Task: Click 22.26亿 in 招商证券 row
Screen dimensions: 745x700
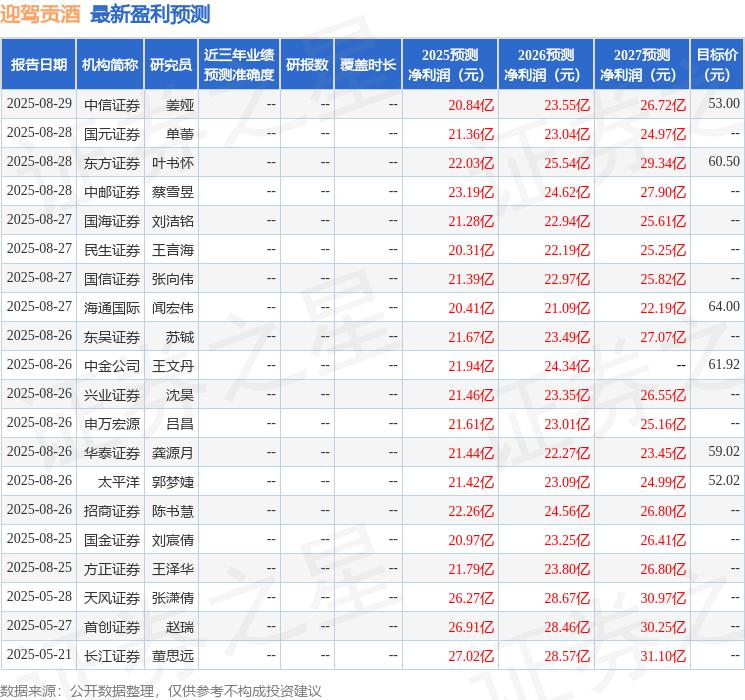Action: [x=471, y=511]
